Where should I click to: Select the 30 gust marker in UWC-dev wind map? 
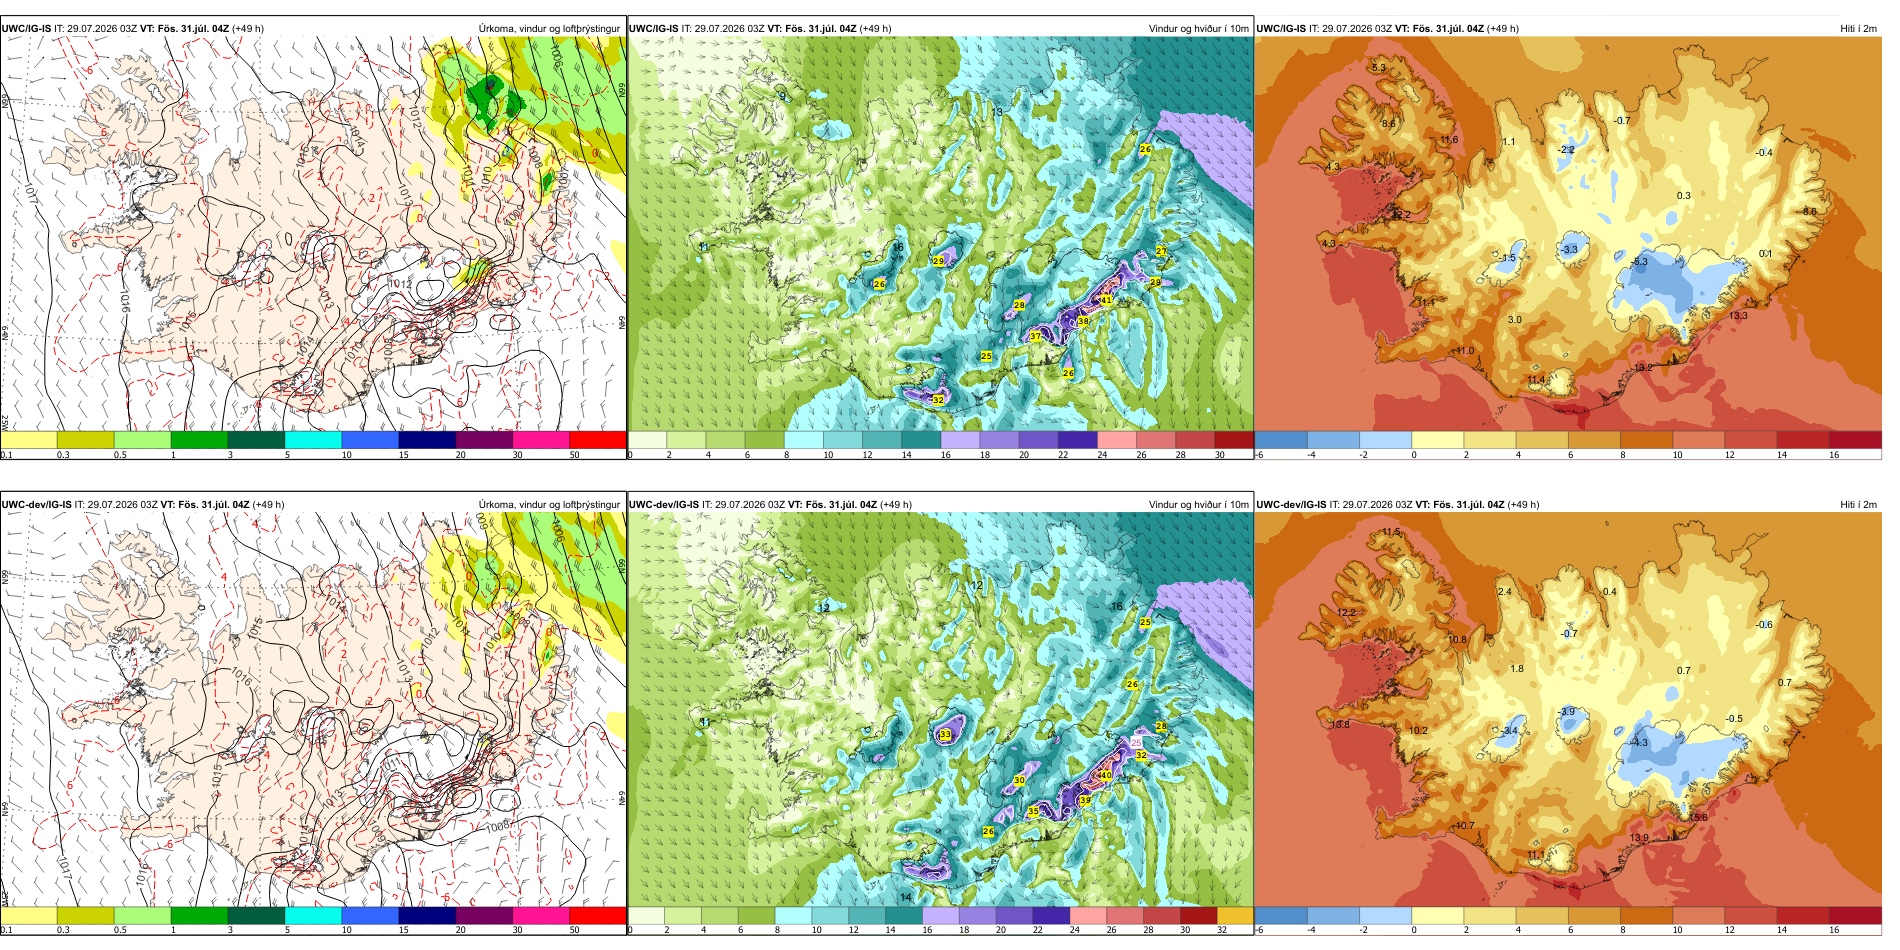coord(1019,780)
